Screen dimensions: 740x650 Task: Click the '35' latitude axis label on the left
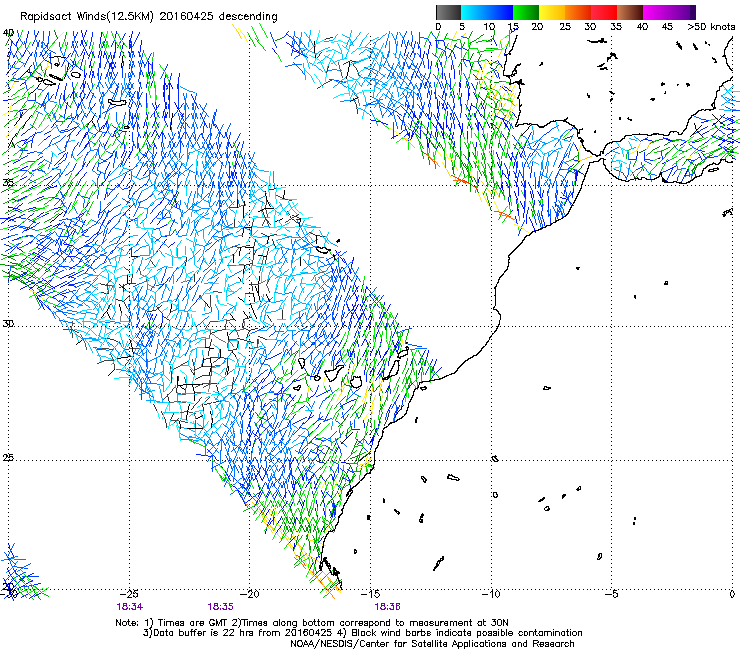pos(8,183)
